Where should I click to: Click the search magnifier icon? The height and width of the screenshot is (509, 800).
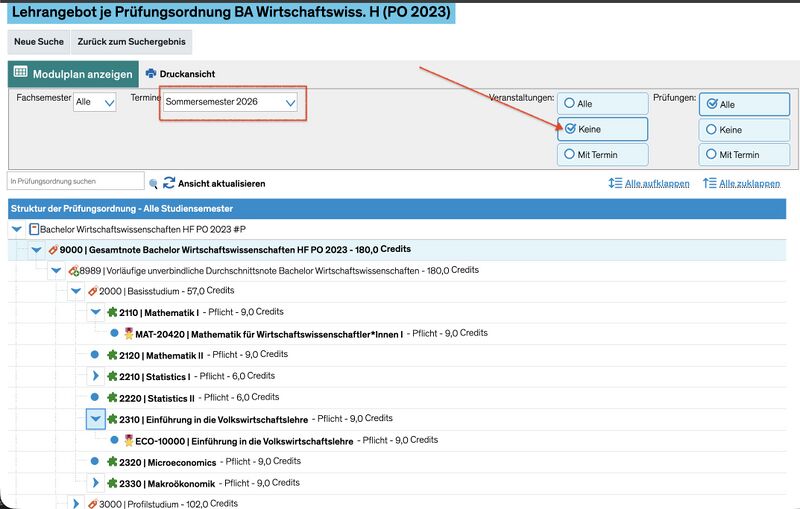click(153, 183)
